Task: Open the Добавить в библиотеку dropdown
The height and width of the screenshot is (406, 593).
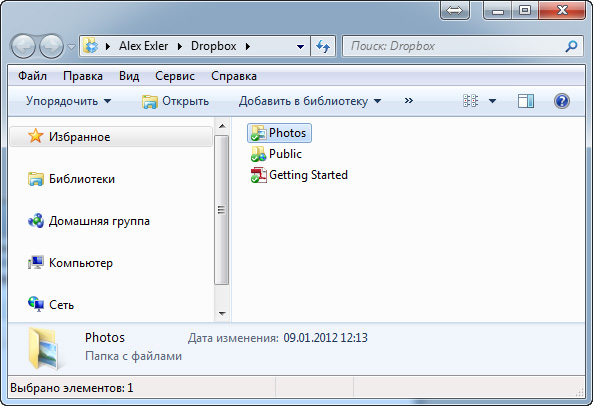Action: pos(310,101)
